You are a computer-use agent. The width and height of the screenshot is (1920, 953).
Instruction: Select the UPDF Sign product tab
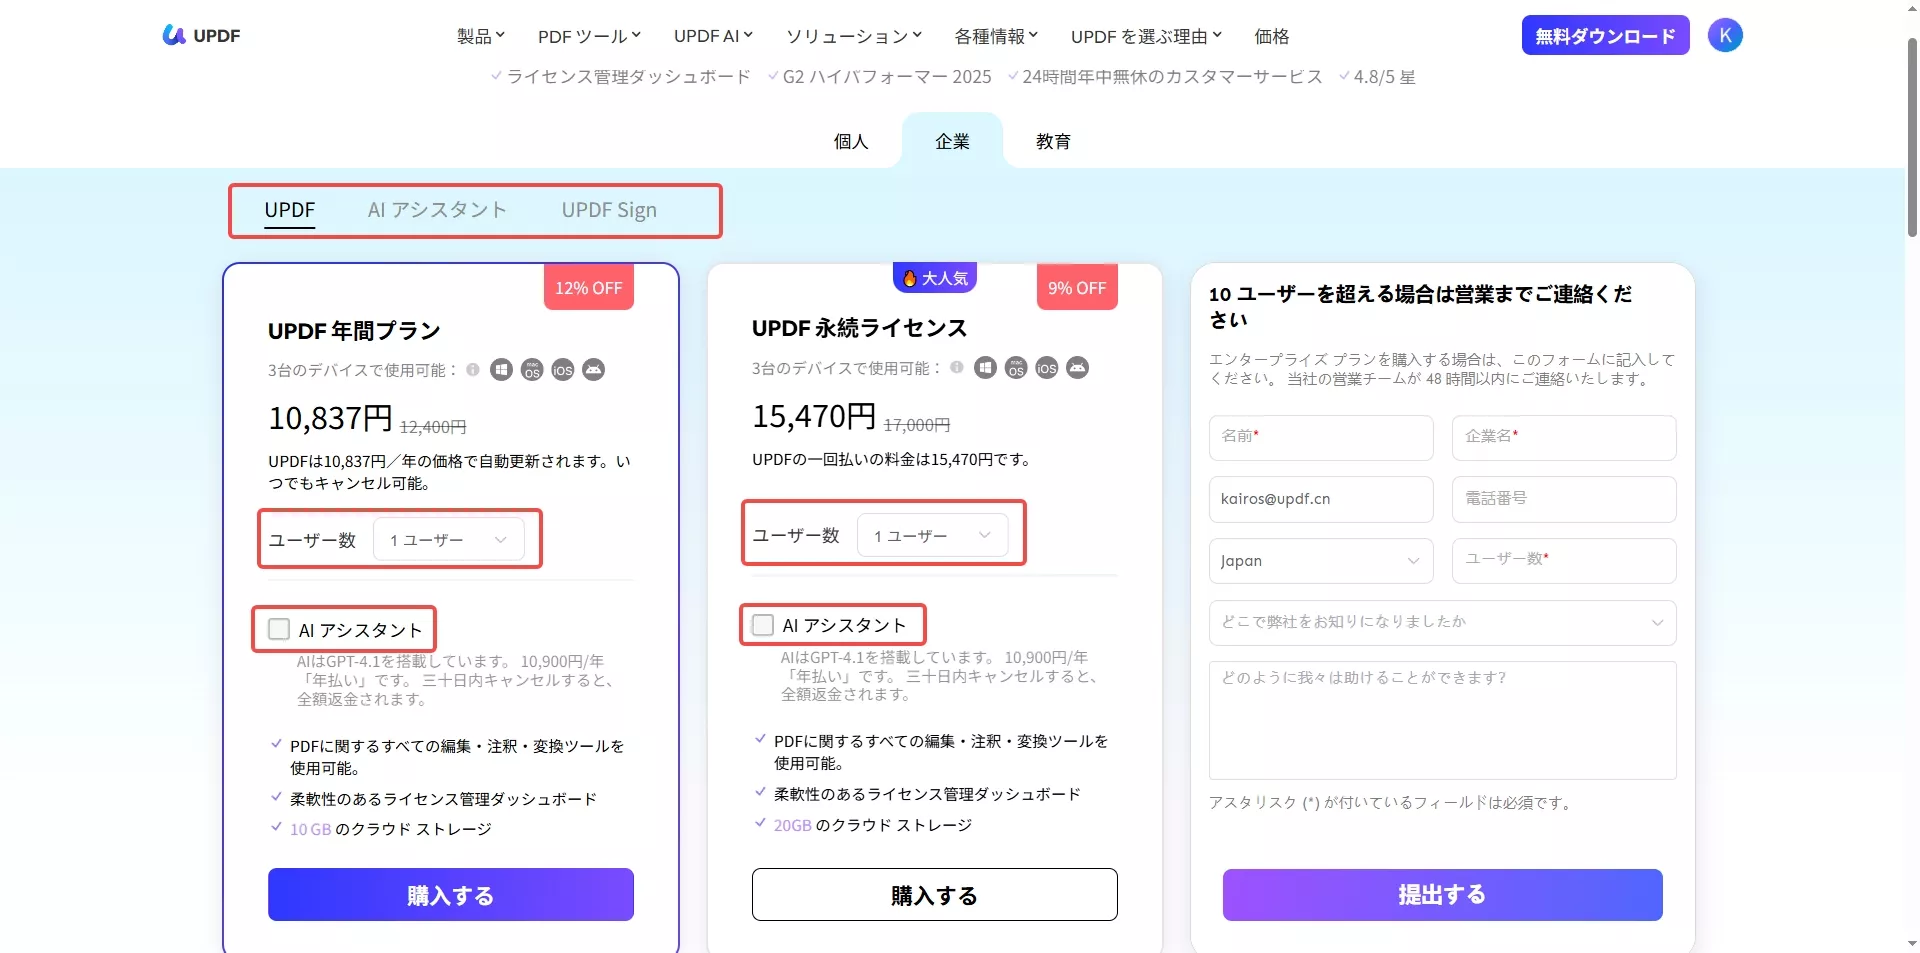(609, 210)
